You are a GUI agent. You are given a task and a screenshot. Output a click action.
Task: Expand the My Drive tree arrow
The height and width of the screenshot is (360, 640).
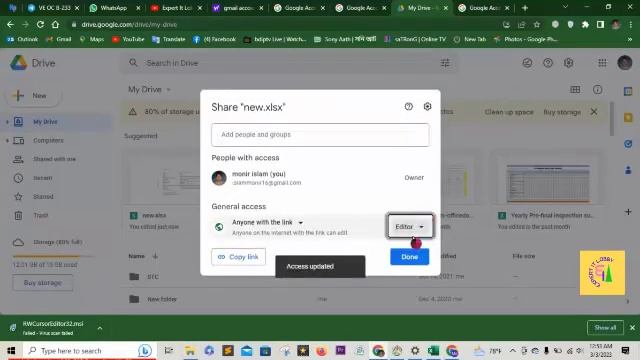[x=7, y=122]
